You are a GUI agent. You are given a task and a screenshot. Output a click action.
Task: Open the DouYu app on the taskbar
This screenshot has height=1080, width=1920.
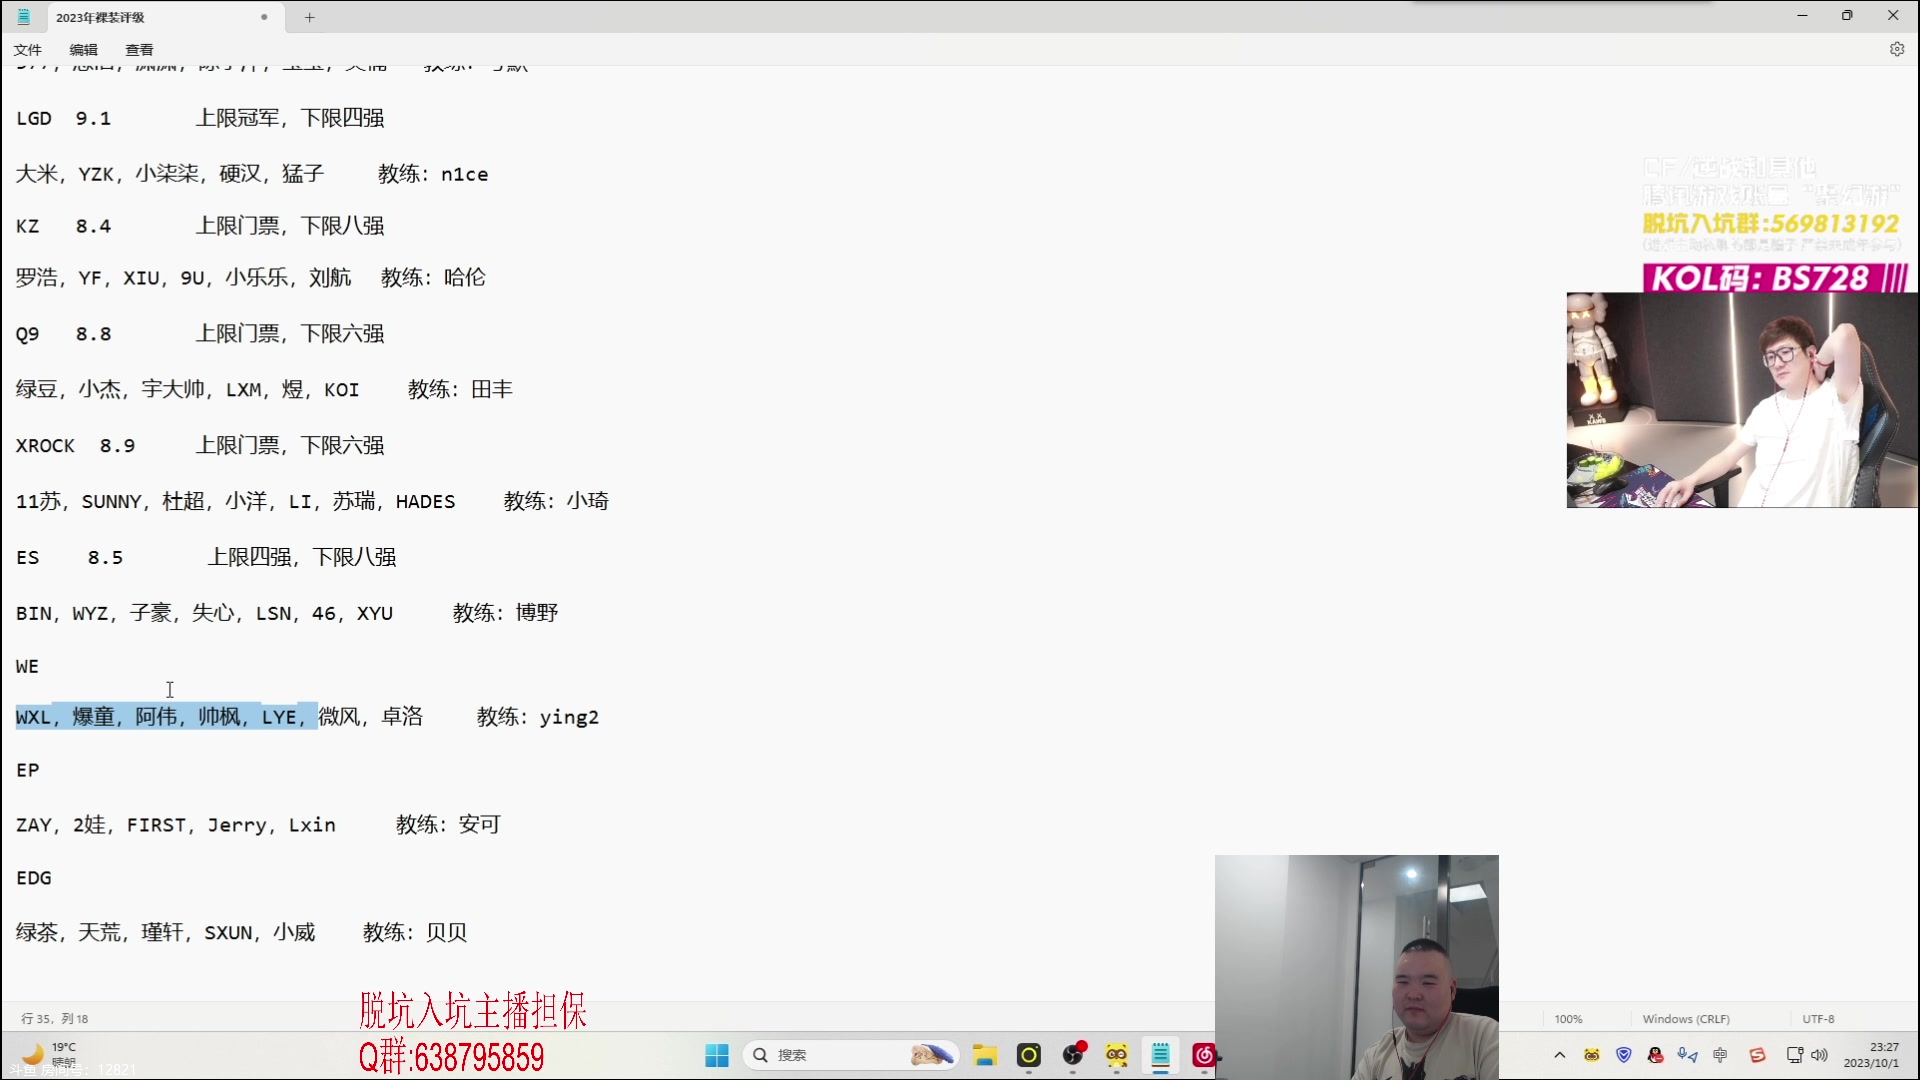tap(1116, 1055)
